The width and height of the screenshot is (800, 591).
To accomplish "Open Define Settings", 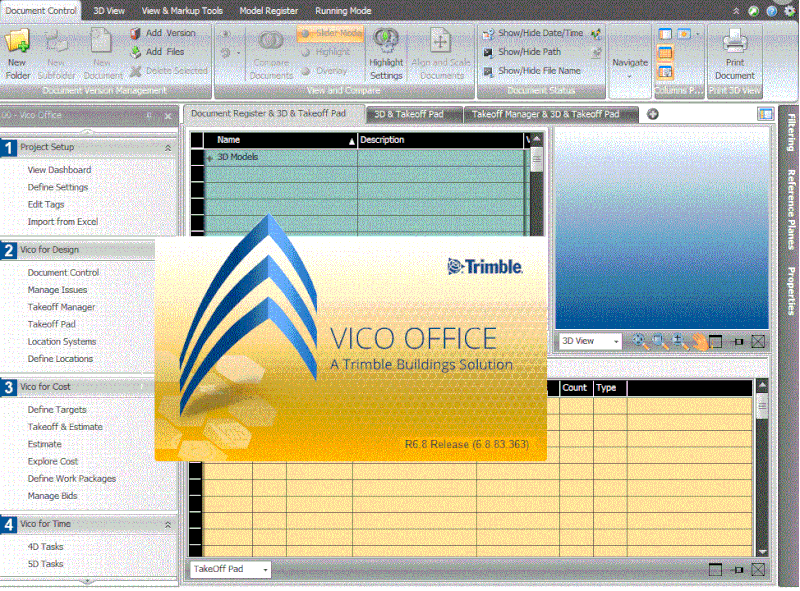I will [58, 187].
